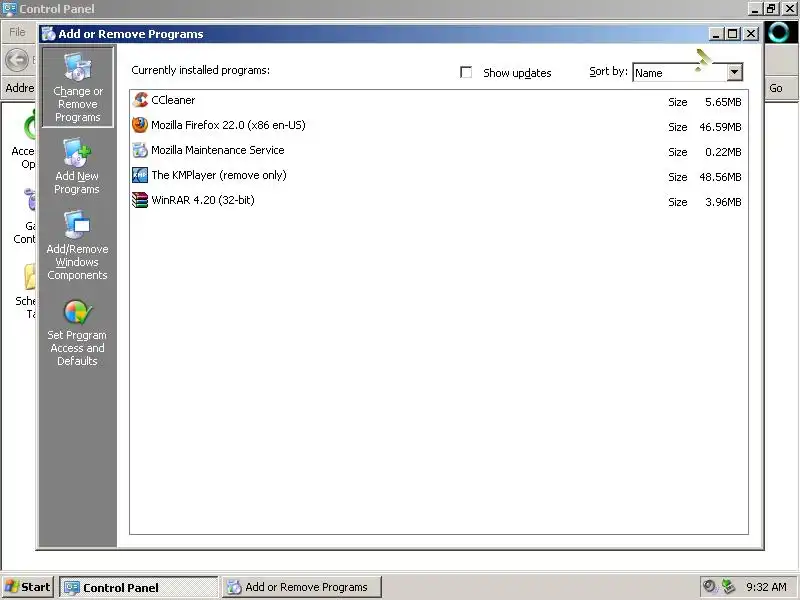This screenshot has width=800, height=600.
Task: Select Mozilla Firefox 22.0 (x86 en-US) entry
Action: (439, 126)
